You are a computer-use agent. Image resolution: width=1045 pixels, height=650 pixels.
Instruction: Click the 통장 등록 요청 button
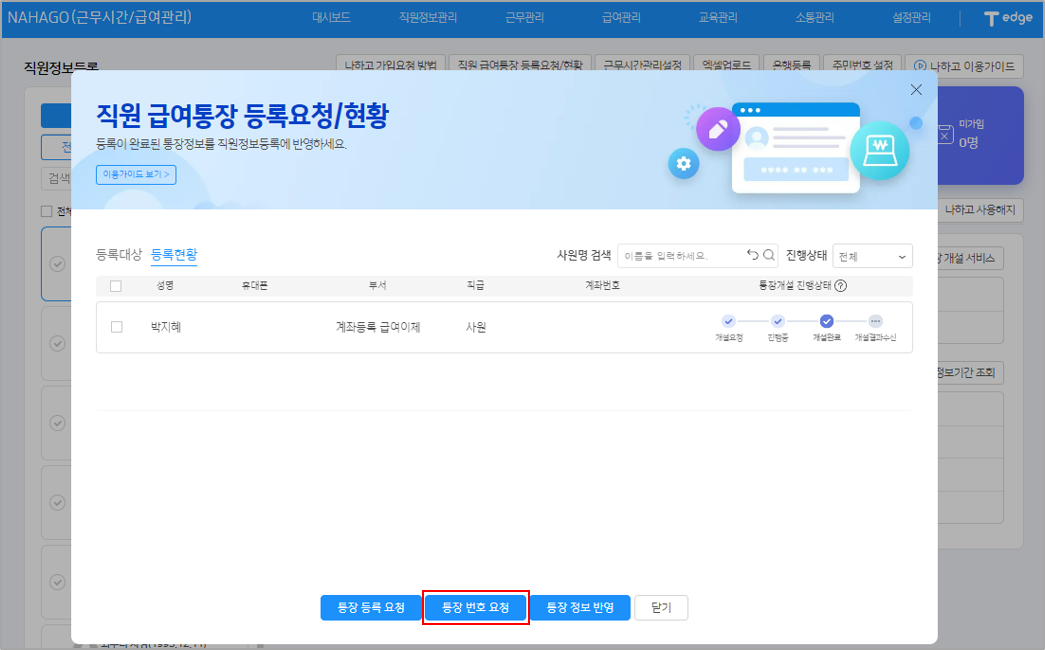371,608
